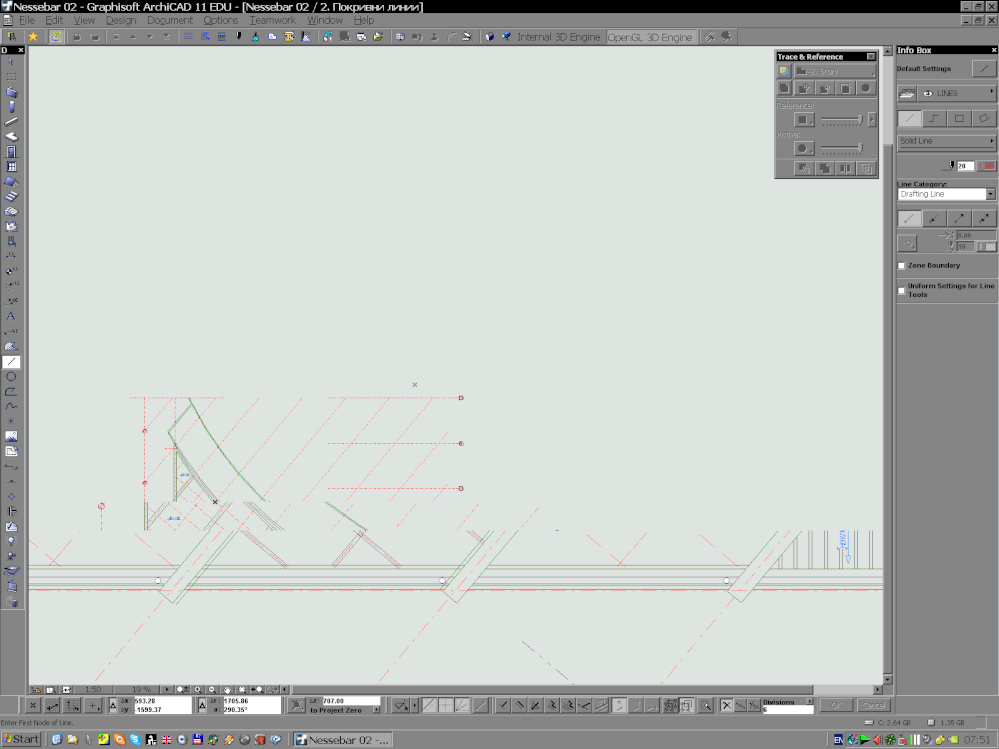999x749 pixels.
Task: Open Default Settings line dialog button
Action: 983,69
